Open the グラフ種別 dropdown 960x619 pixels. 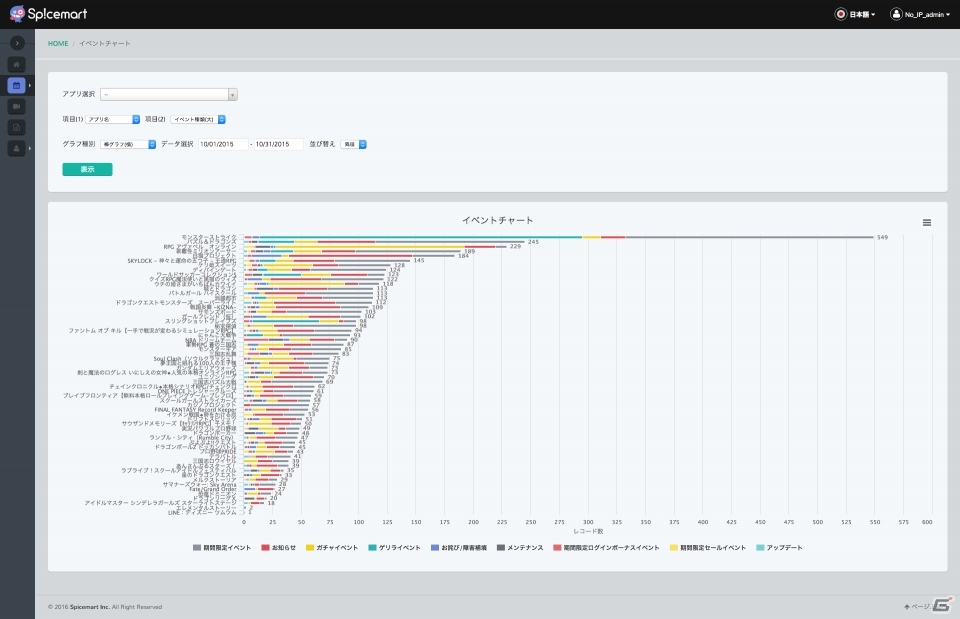point(128,144)
